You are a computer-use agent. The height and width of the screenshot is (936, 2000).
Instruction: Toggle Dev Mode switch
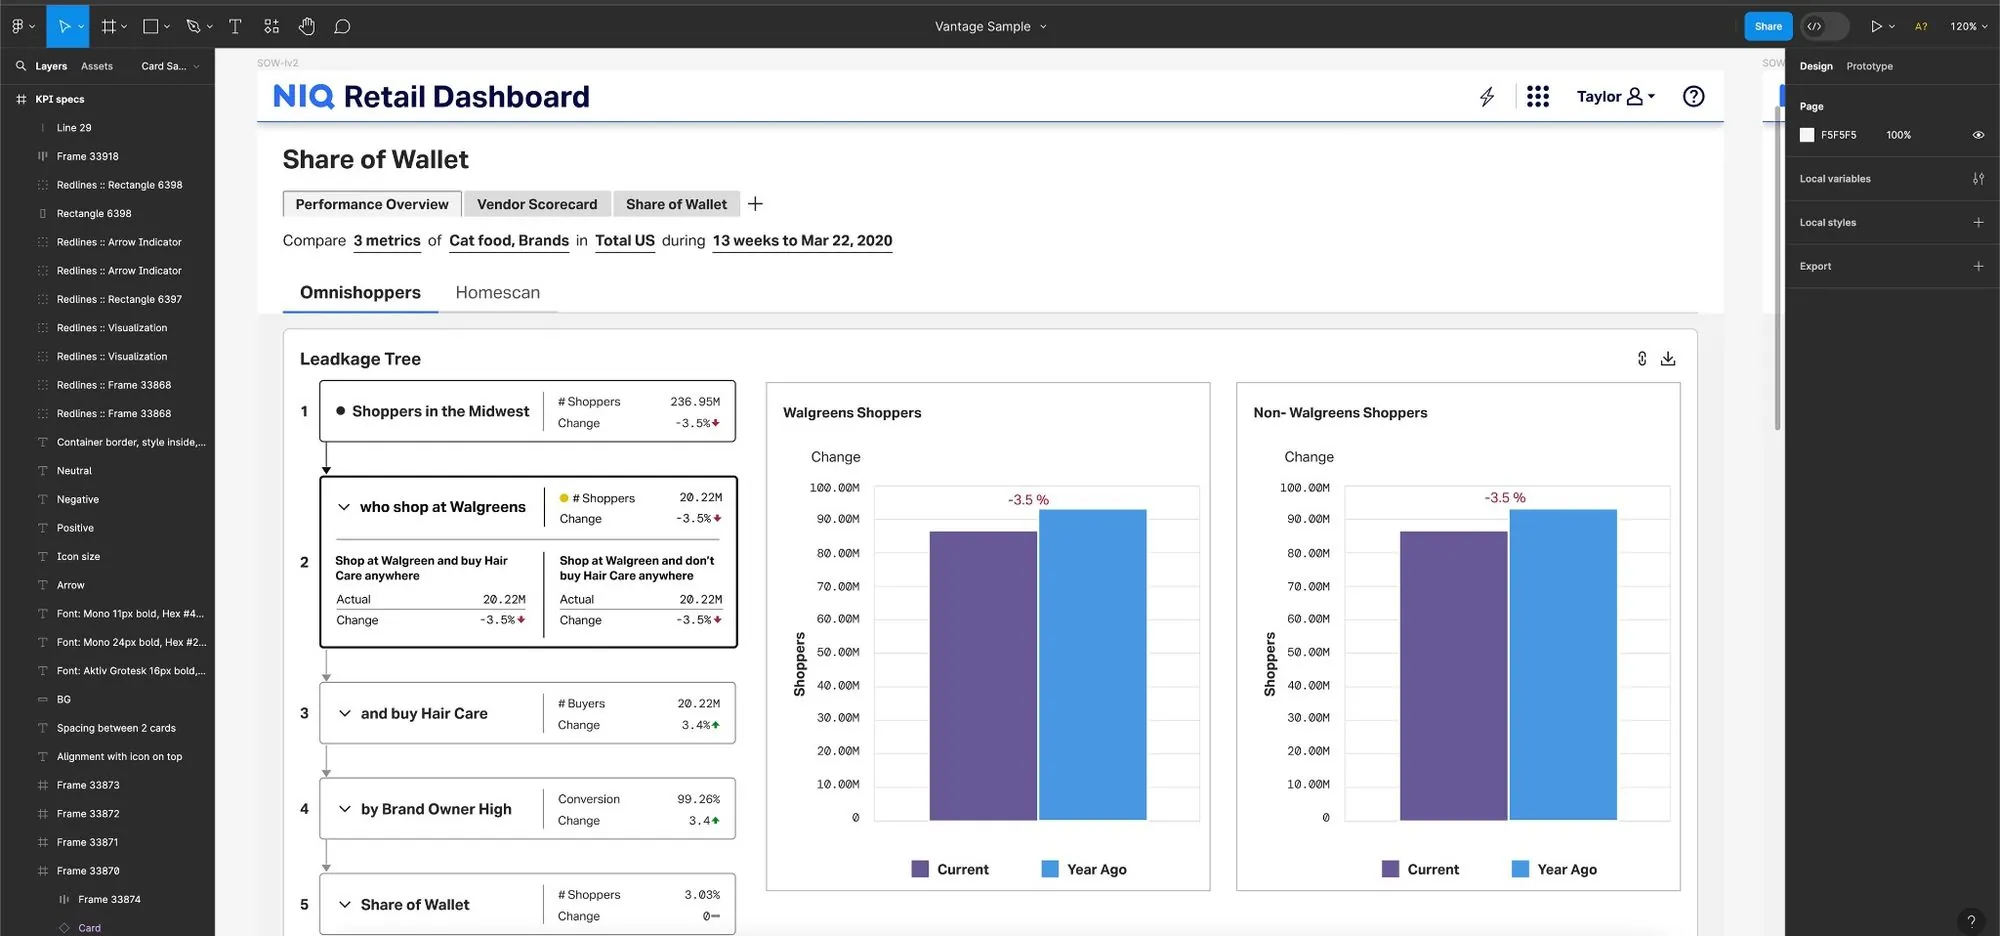[x=1824, y=26]
